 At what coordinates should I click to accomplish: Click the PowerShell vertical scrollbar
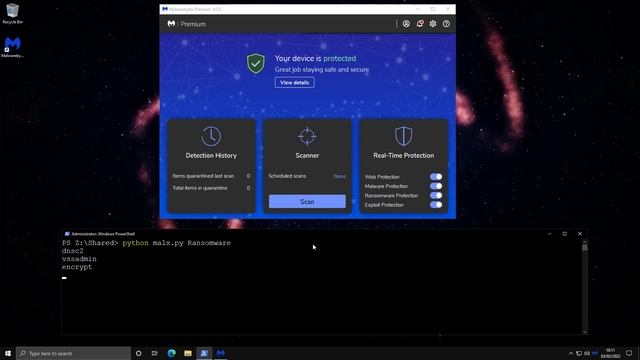click(585, 287)
